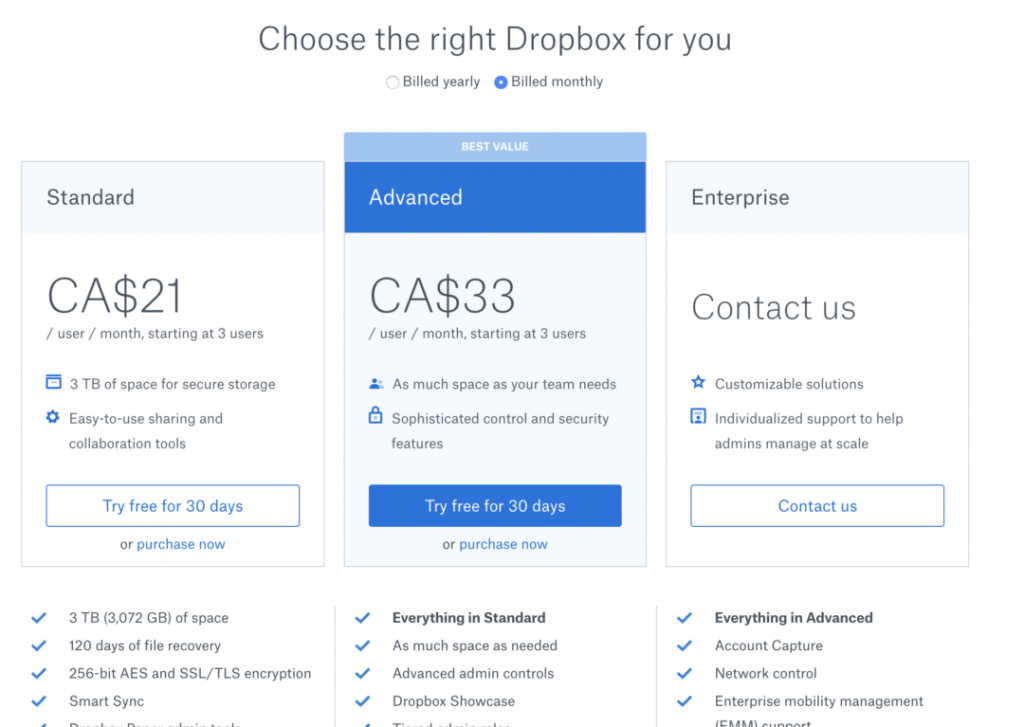Click checkmark beside Everything in Standard
Image resolution: width=1024 pixels, height=727 pixels.
point(362,618)
